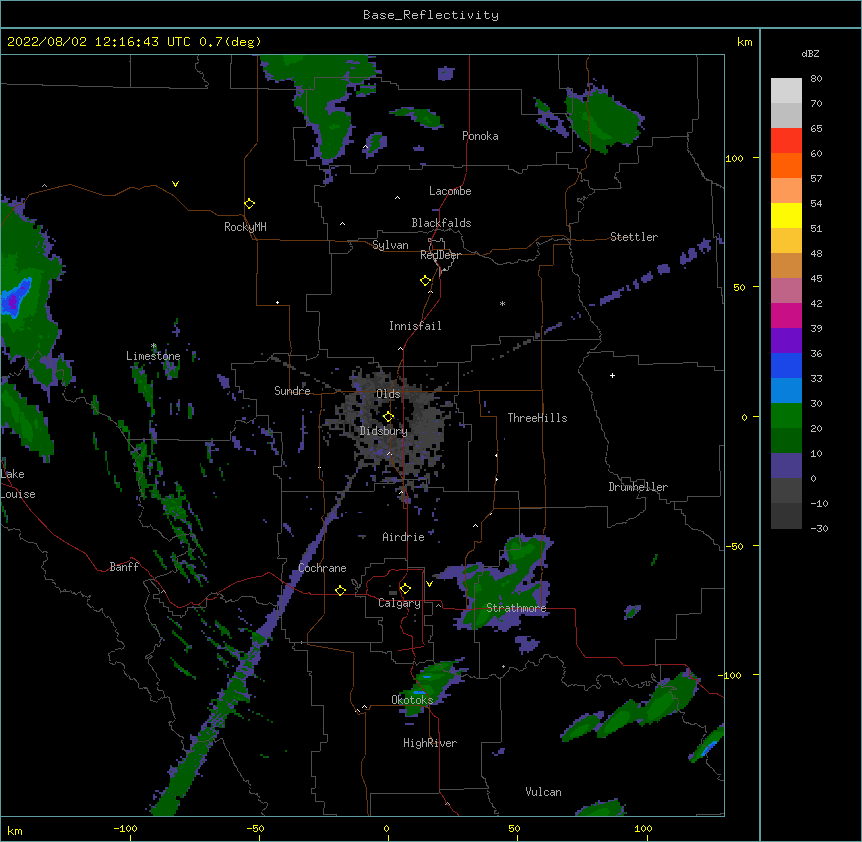Pick the bright orange 57-60 dBZ swatch

coord(786,165)
